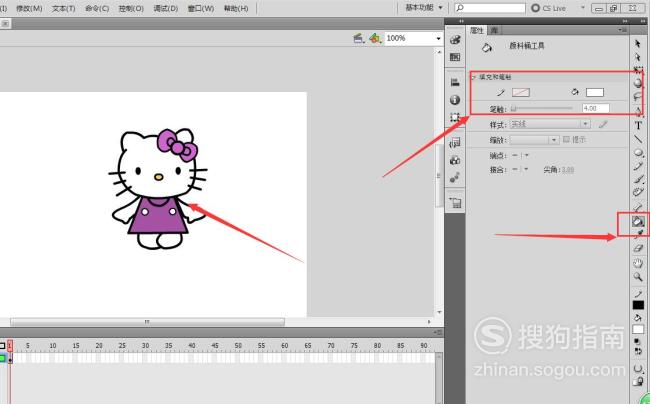Select the Deco tool
The height and width of the screenshot is (404, 650).
click(x=638, y=193)
